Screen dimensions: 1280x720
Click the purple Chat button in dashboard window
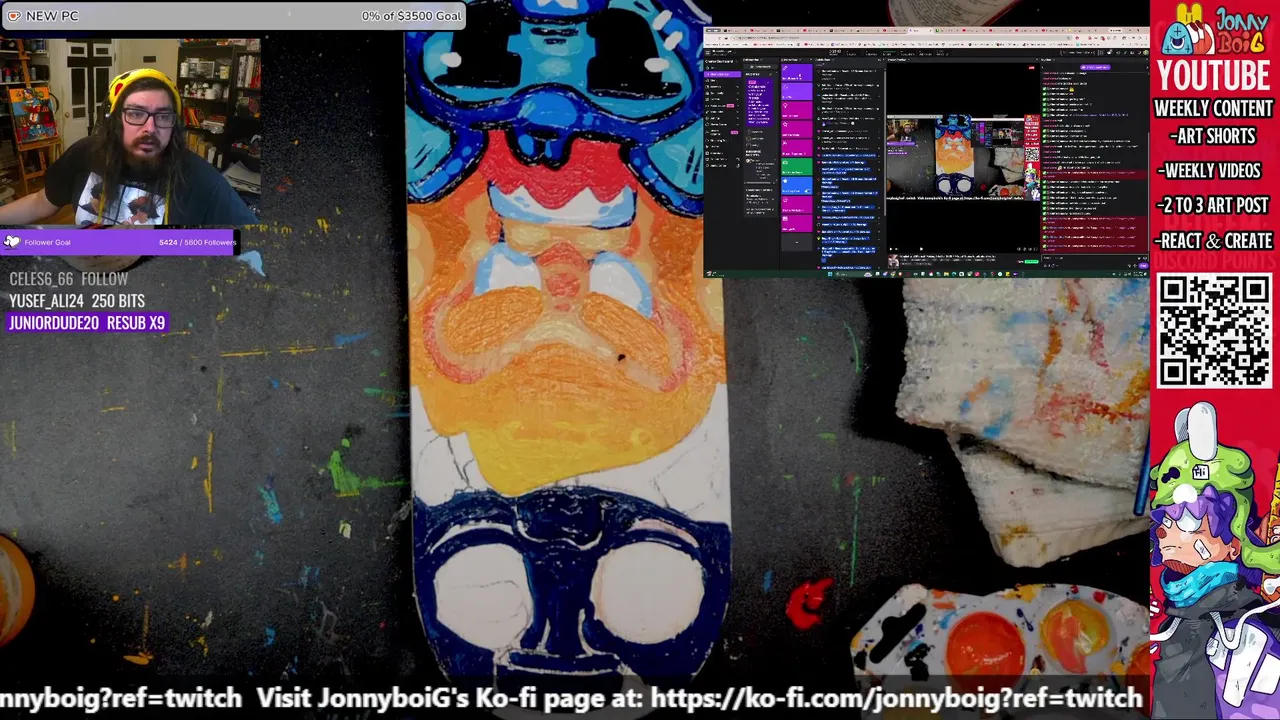1144,265
